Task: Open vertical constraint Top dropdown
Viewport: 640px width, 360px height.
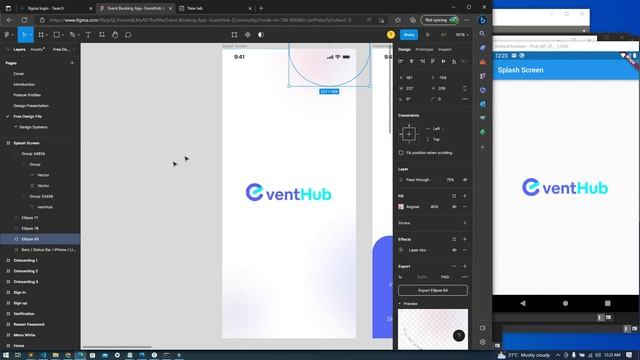Action: tap(435, 140)
